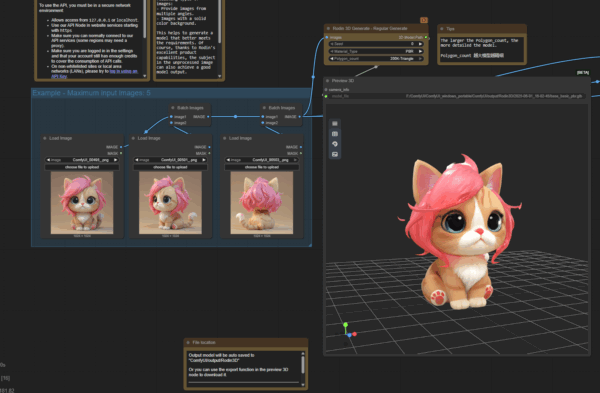Viewport: 600px width, 393px height.
Task: Click the Rodin 3D Generate - Regular Generate title bar
Action: [x=376, y=28]
